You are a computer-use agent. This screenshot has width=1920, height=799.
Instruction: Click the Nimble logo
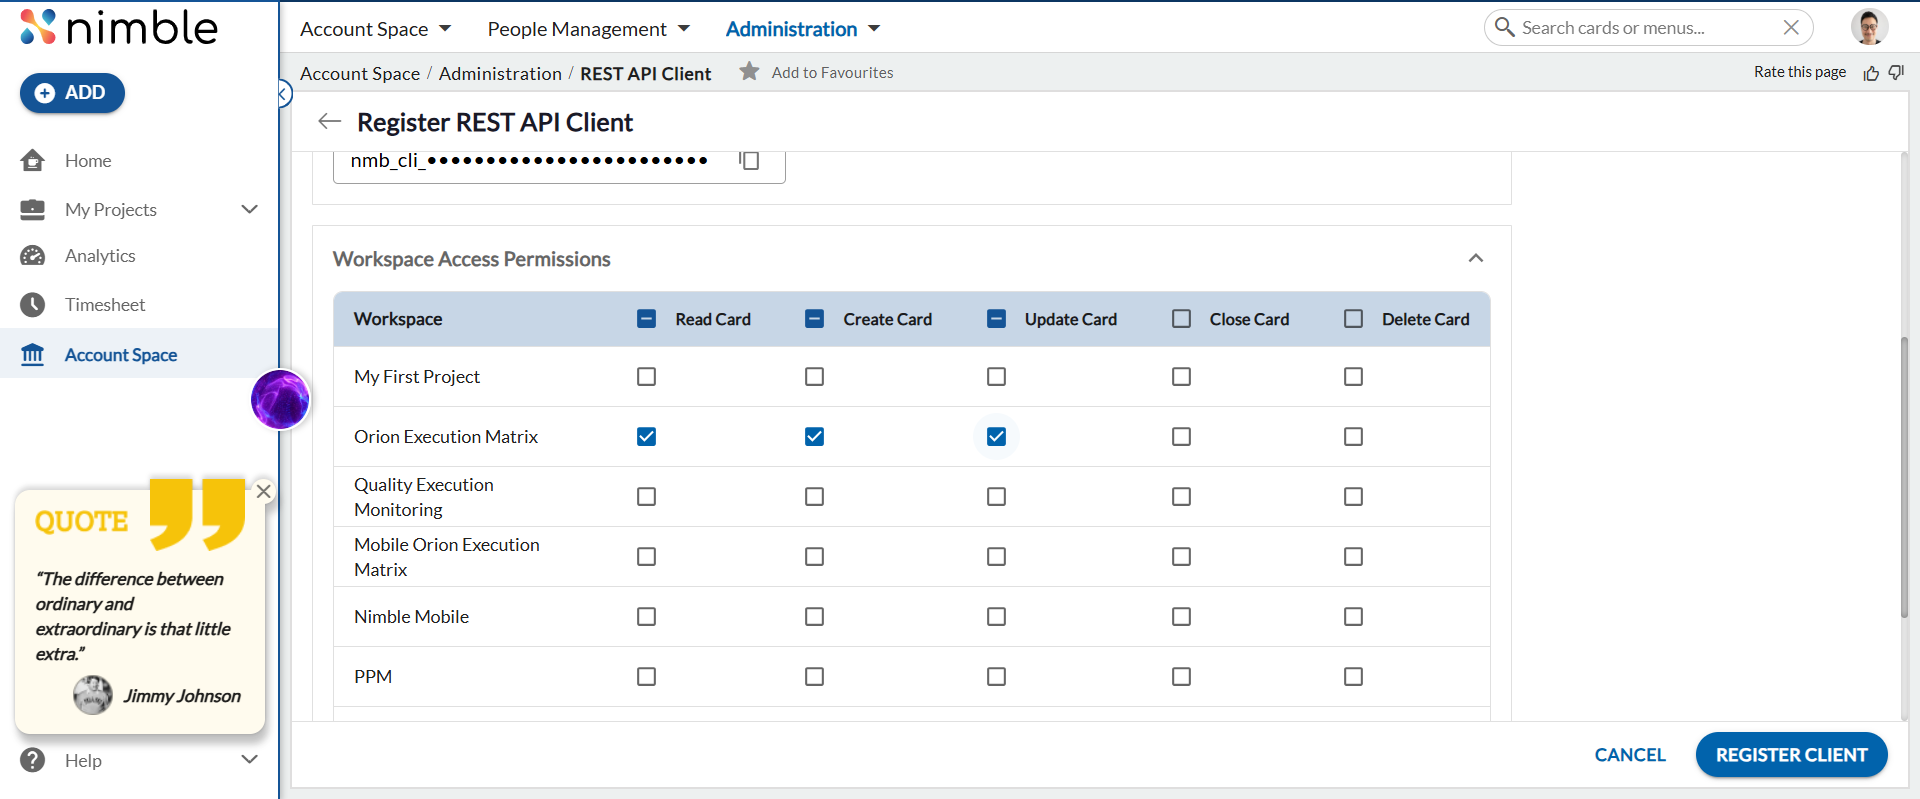point(118,27)
